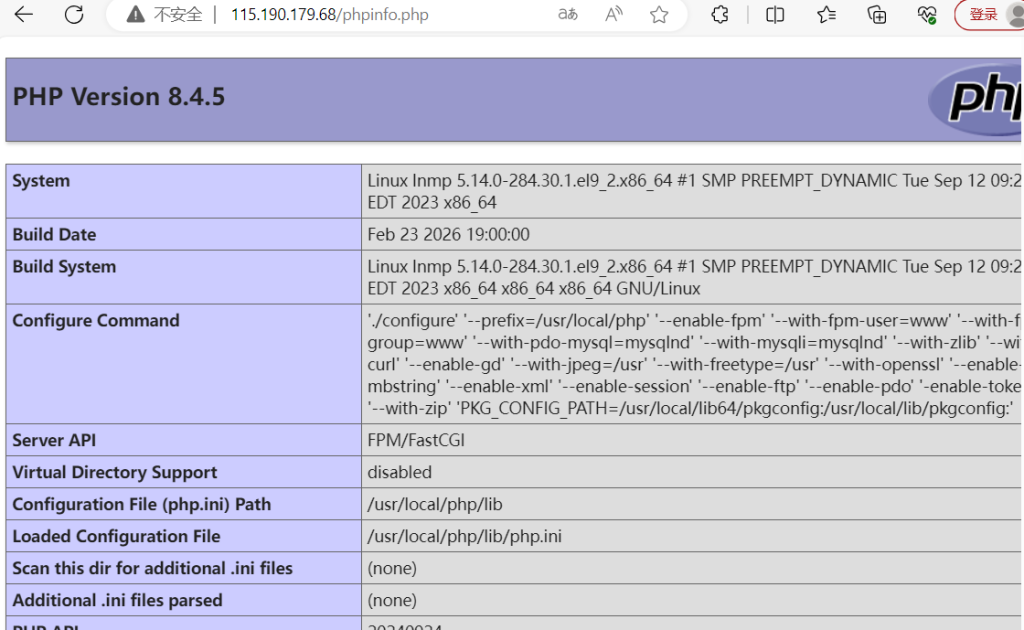Viewport: 1024px width, 630px height.
Task: Click the Configure Command row label
Action: coord(96,321)
